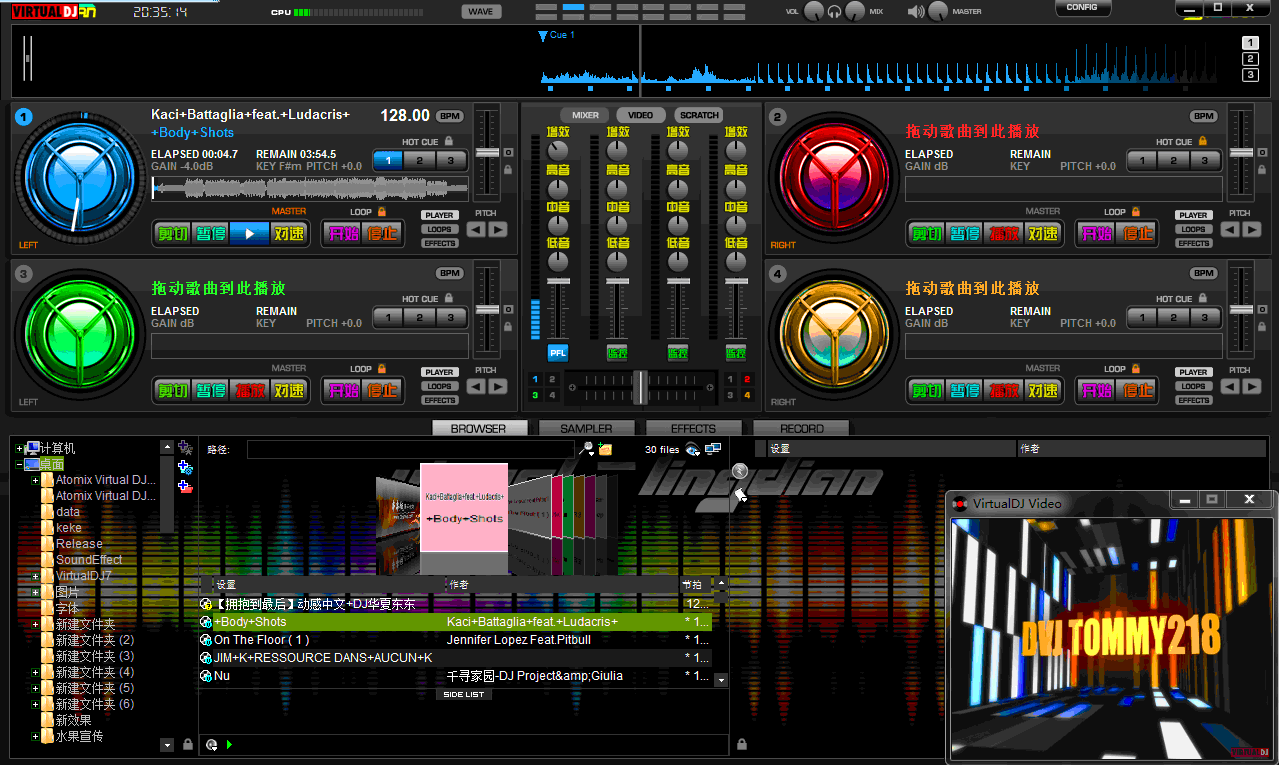
Task: Open the SCRATCH panel tab
Action: pos(699,115)
